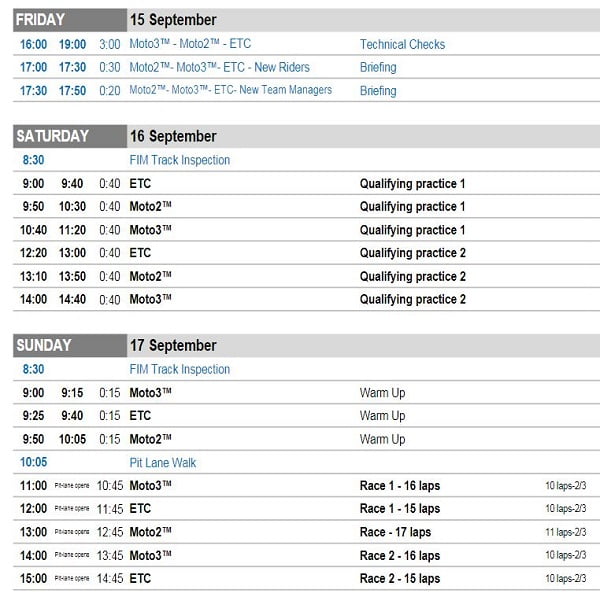This screenshot has height=597, width=600.
Task: Click Sunday's FIM Track Inspection entry
Action: point(179,369)
